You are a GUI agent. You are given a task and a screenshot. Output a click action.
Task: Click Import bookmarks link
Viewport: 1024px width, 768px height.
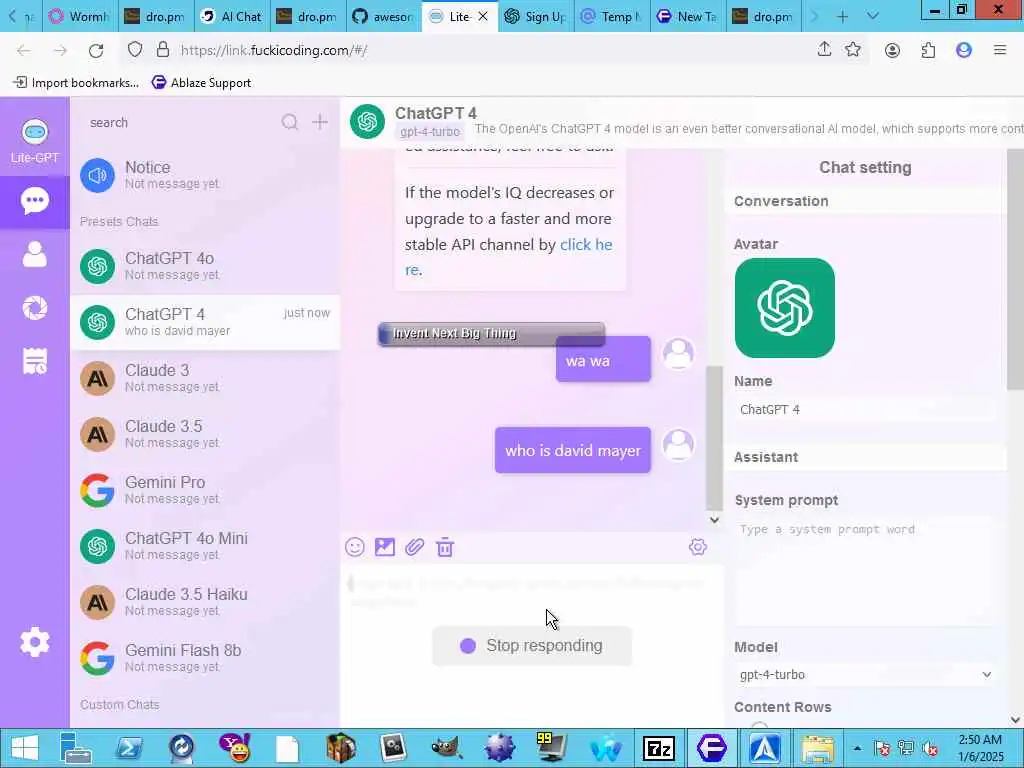(76, 82)
